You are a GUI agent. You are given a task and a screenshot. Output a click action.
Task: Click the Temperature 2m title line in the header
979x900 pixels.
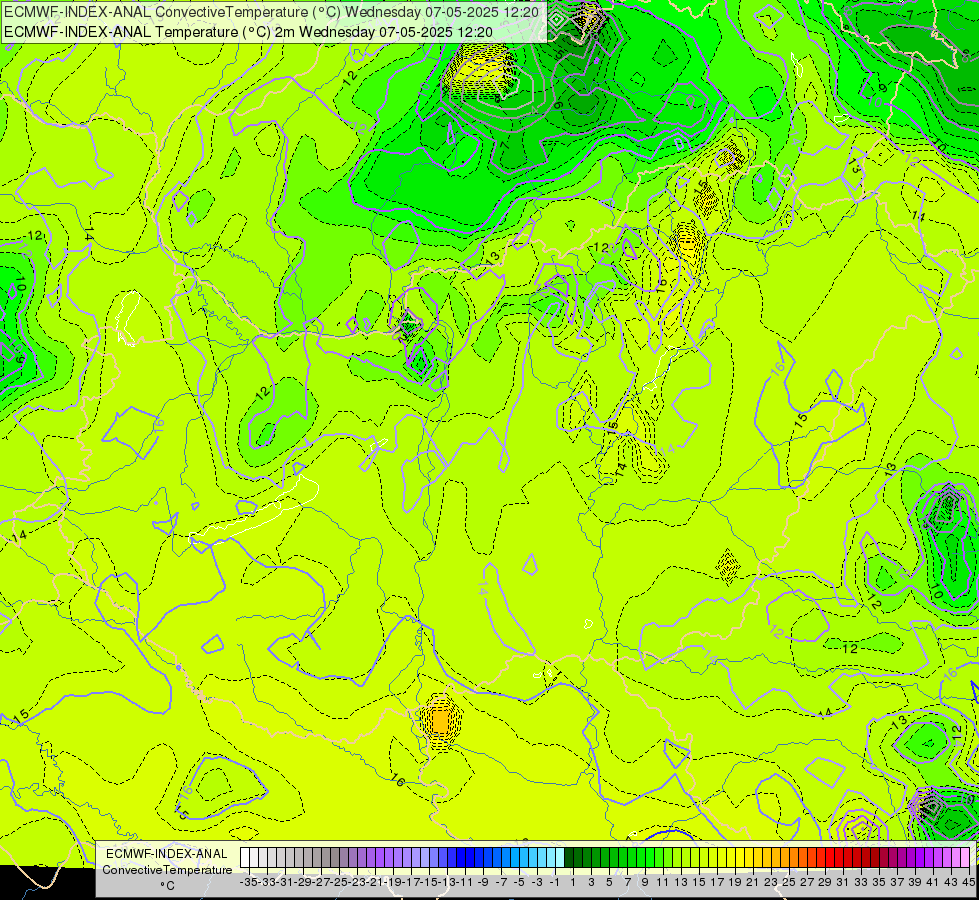(248, 32)
